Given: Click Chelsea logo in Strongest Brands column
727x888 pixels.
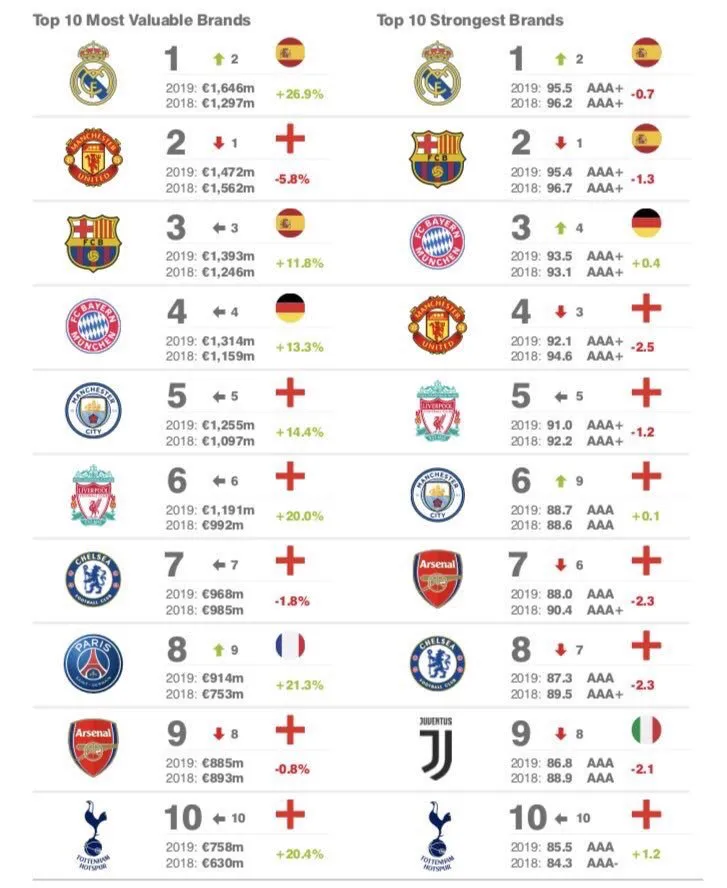Looking at the screenshot, I should coord(437,663).
